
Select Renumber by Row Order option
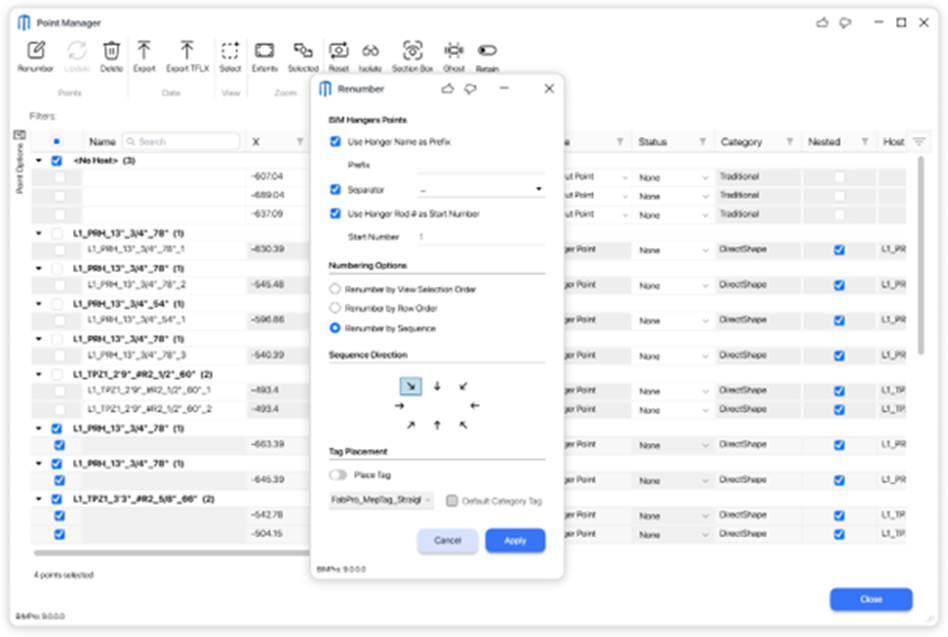click(335, 309)
